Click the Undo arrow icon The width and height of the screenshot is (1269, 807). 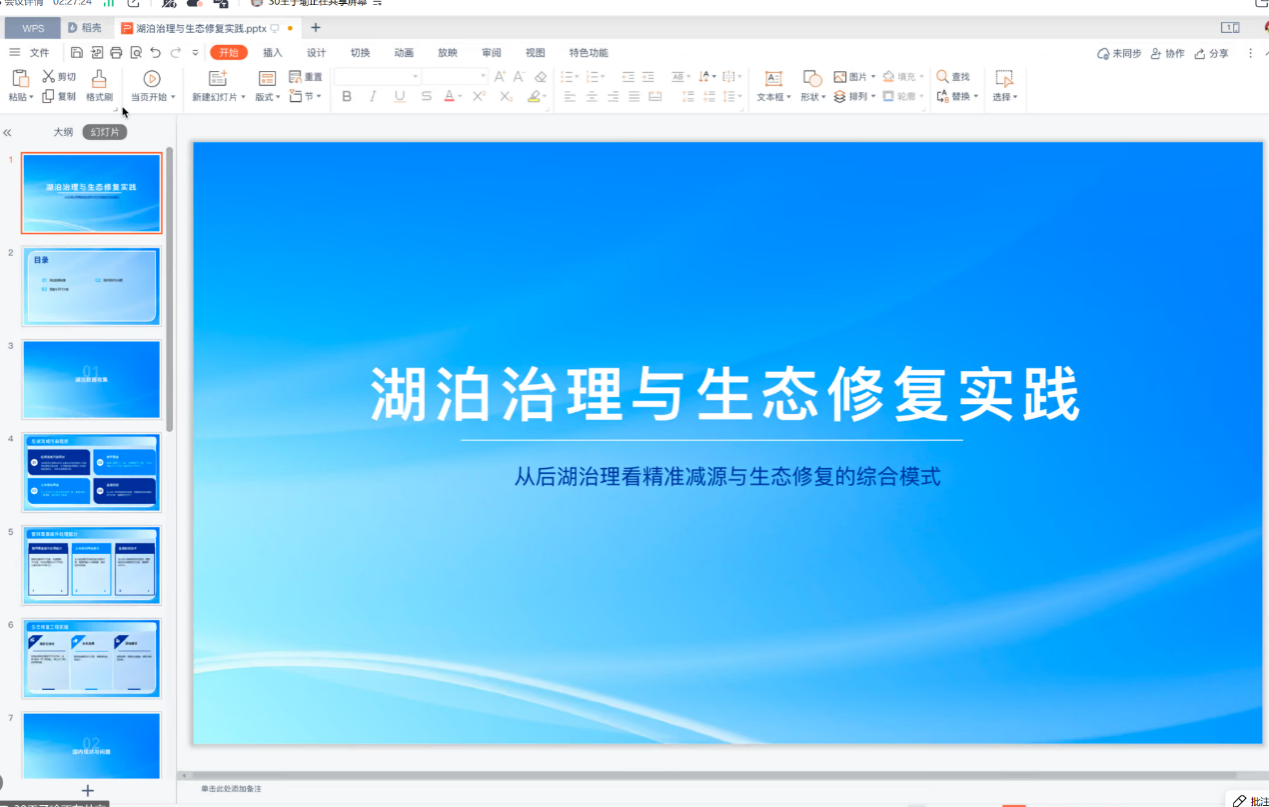[x=155, y=53]
